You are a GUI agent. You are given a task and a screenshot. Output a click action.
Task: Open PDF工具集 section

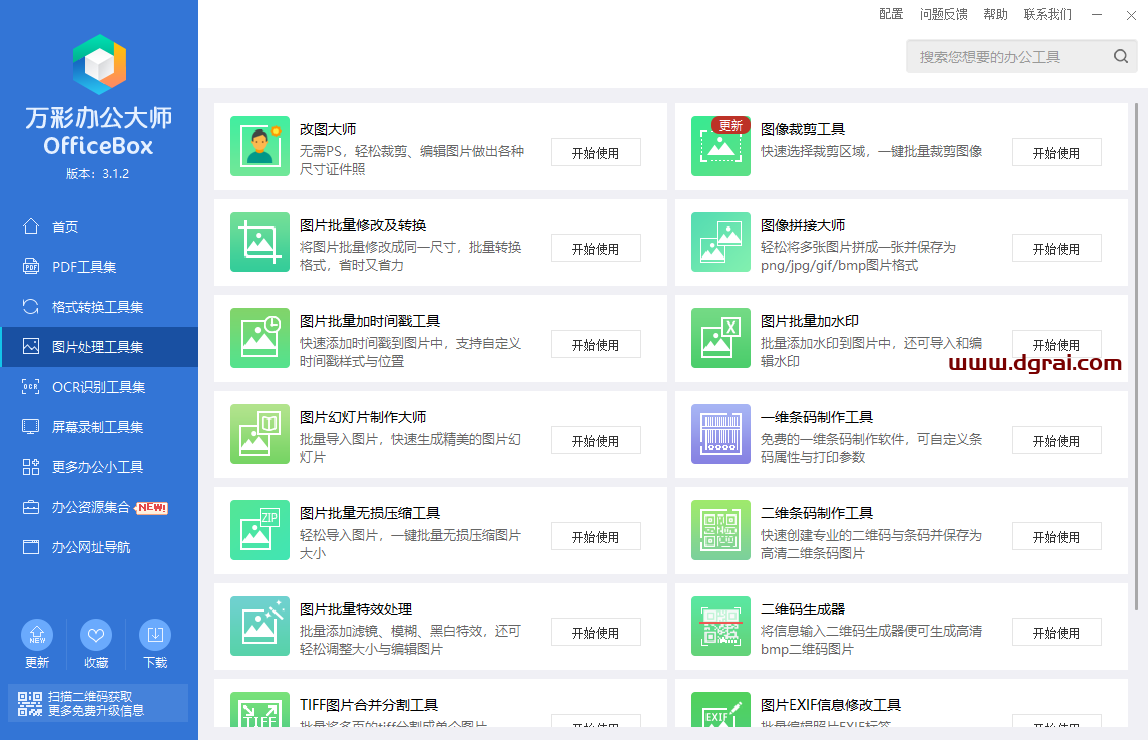coord(99,266)
